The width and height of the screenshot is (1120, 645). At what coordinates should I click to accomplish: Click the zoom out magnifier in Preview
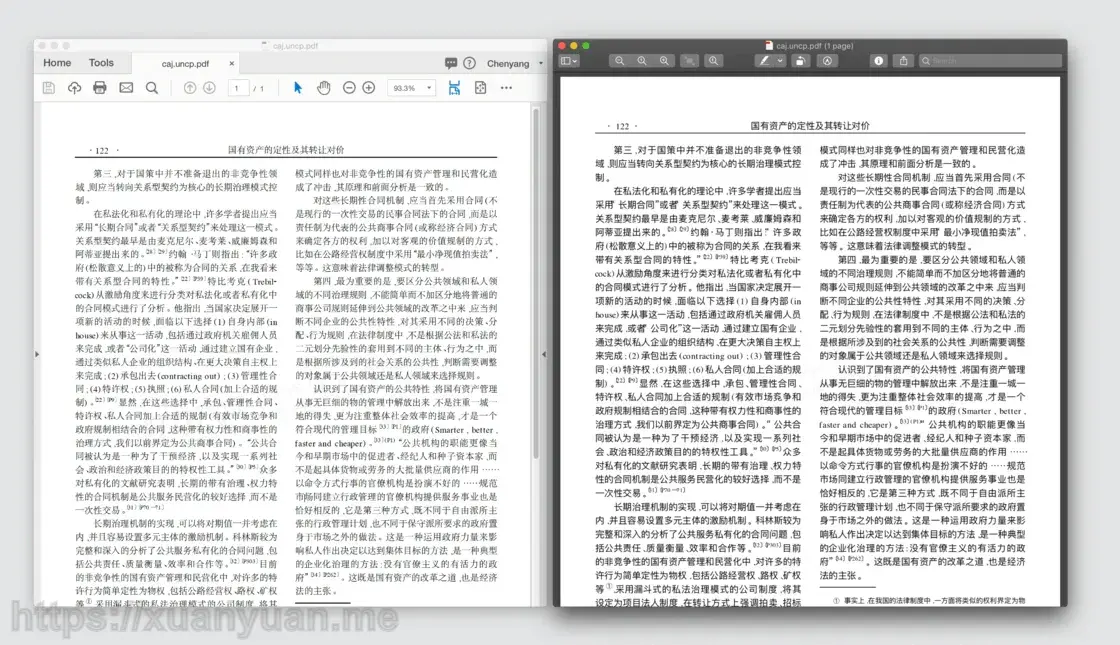pos(619,61)
